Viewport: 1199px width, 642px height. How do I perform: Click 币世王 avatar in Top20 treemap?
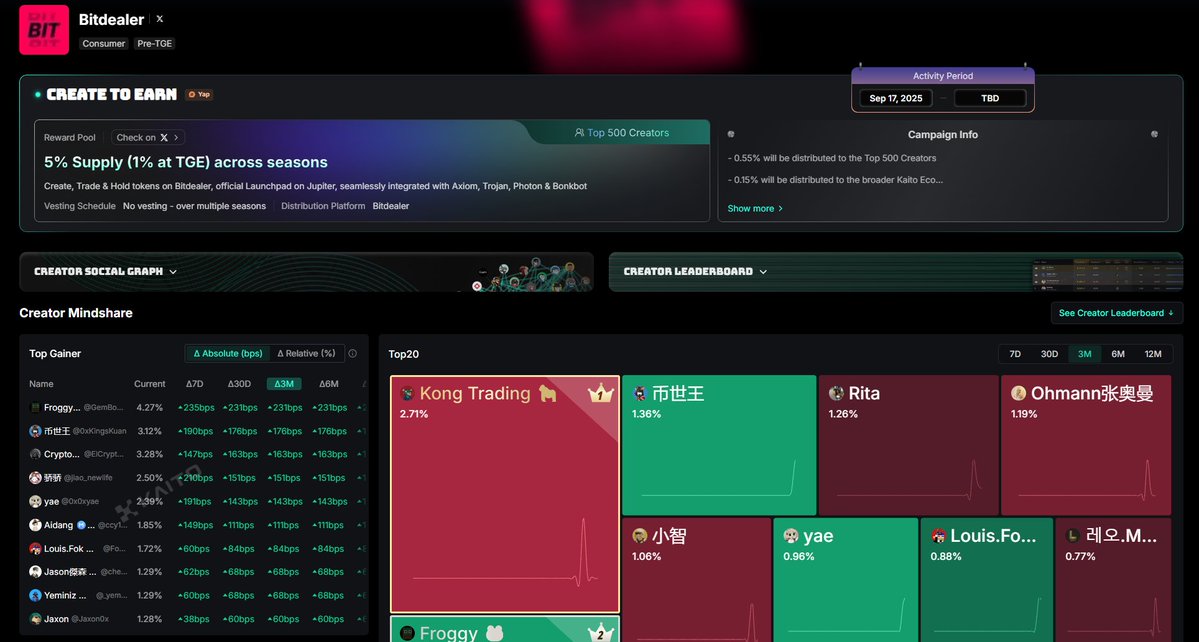tap(640, 394)
